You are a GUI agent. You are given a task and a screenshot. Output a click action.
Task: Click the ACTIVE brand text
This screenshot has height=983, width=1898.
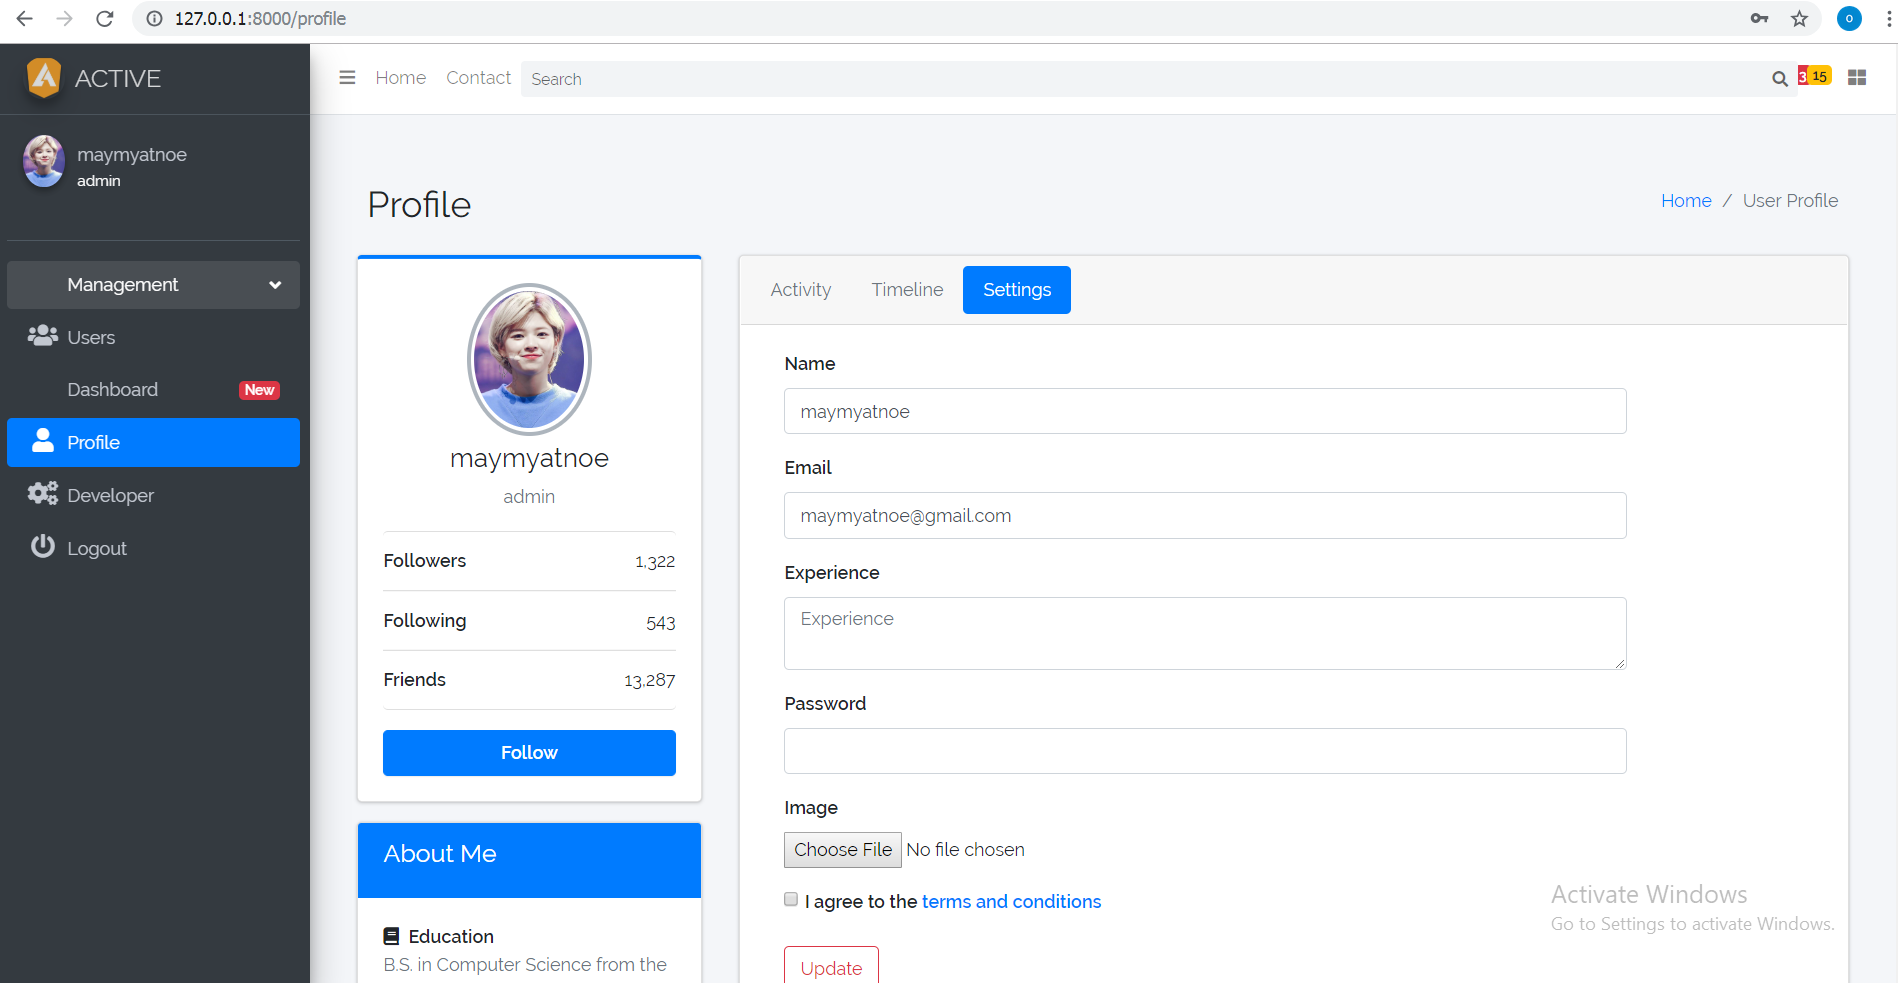click(118, 79)
